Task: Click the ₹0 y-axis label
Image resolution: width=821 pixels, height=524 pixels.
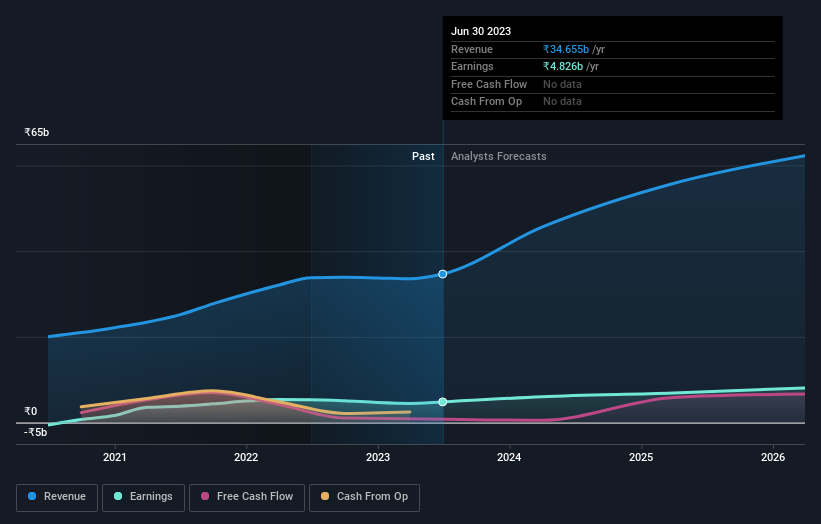Action: point(31,411)
